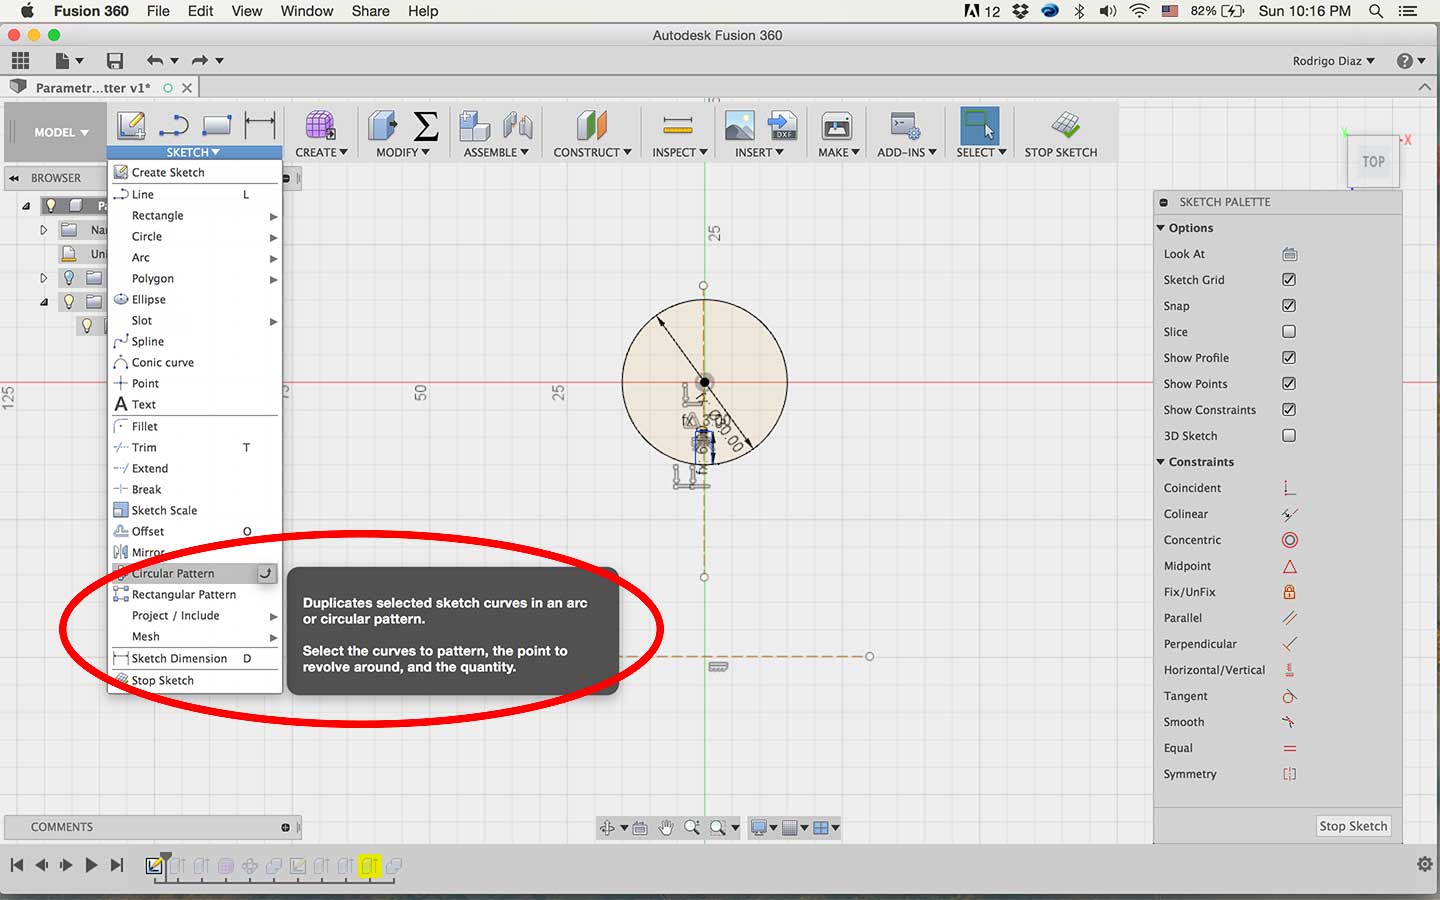
Task: Apply the Fix/UnFix lock icon
Action: click(x=1289, y=592)
